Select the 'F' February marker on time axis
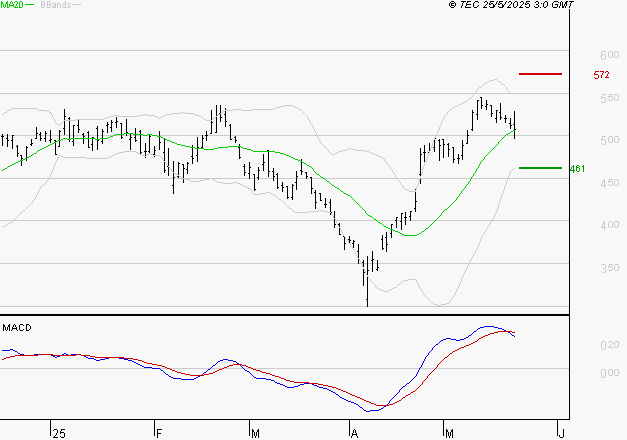 pyautogui.click(x=159, y=433)
